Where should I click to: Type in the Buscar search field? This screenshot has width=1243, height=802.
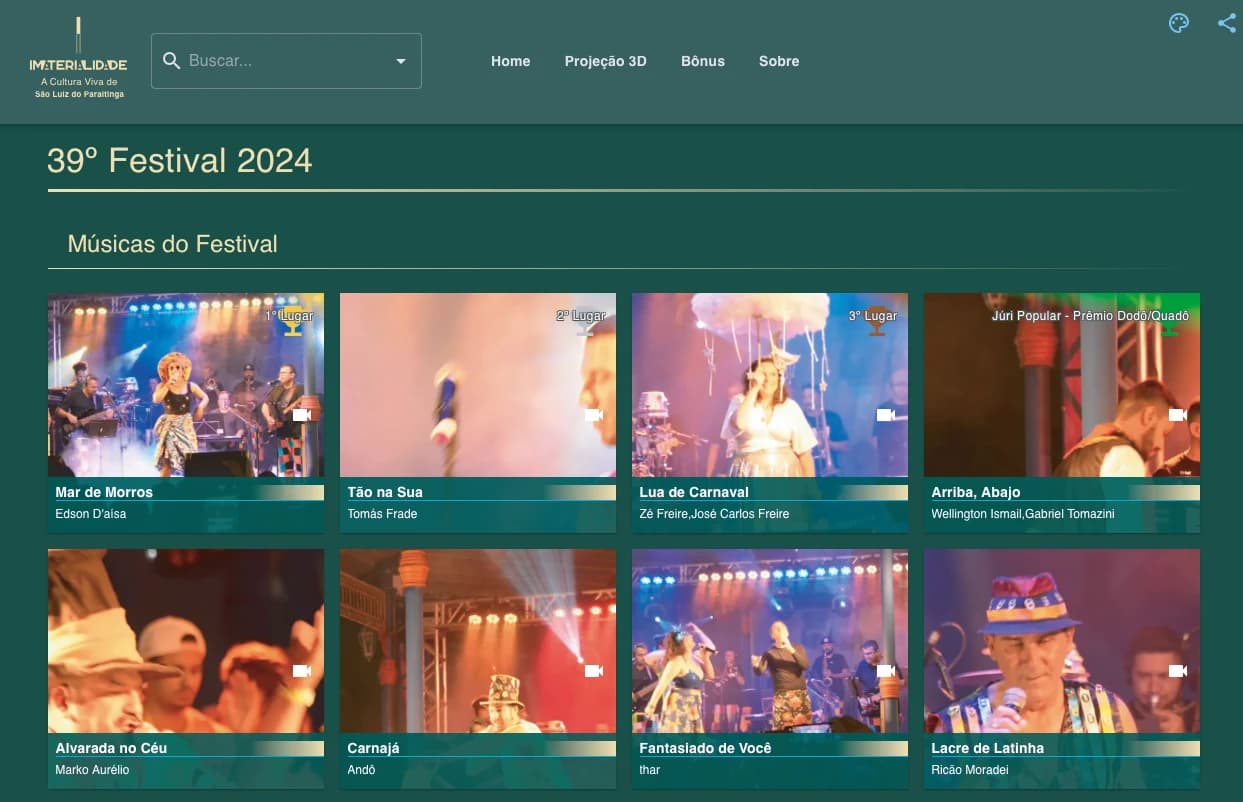tap(285, 61)
